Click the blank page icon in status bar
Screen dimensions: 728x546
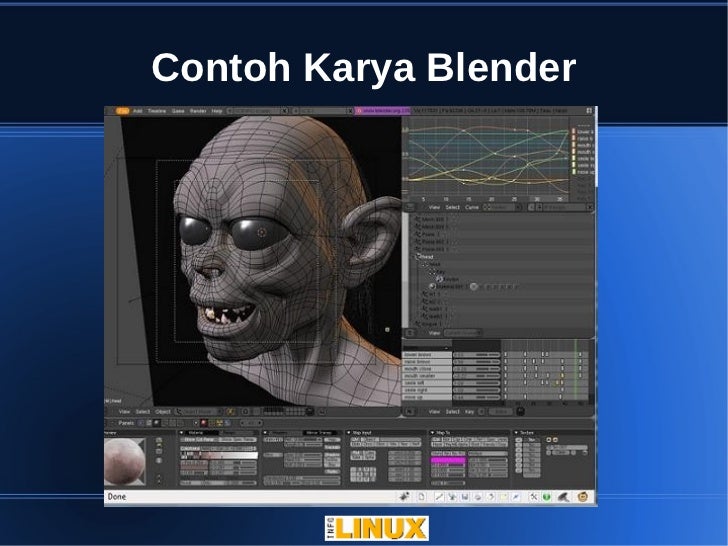pyautogui.click(x=422, y=497)
